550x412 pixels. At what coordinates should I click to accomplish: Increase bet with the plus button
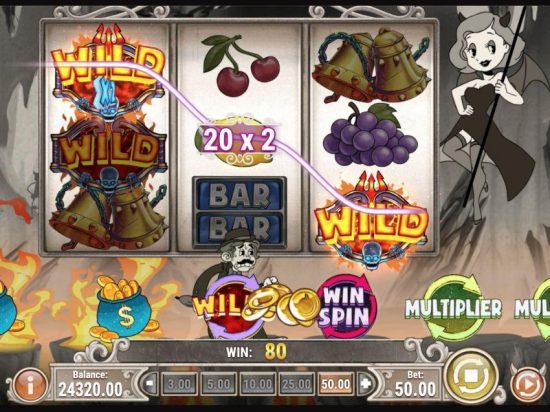tap(365, 383)
